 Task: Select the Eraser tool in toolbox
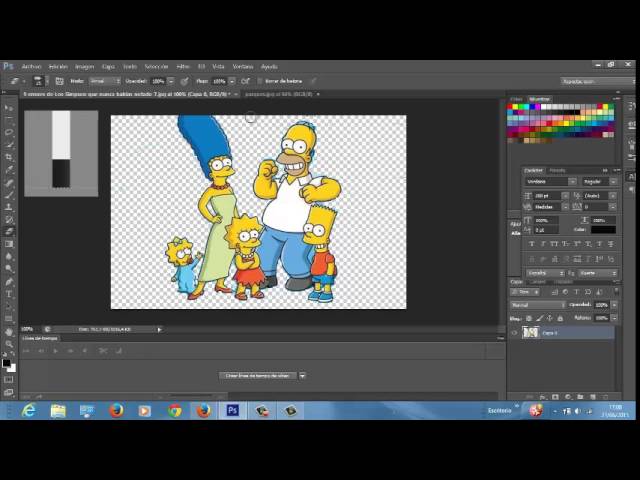click(x=9, y=231)
